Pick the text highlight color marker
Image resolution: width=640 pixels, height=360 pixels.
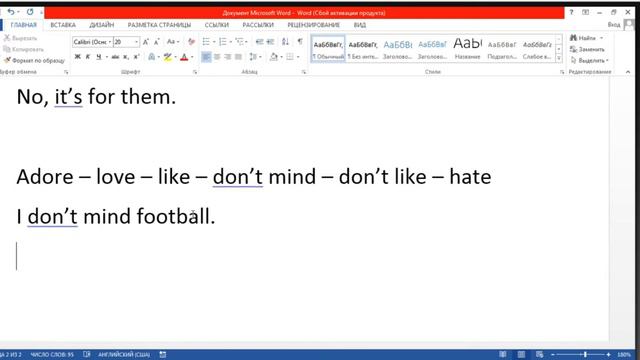point(167,57)
